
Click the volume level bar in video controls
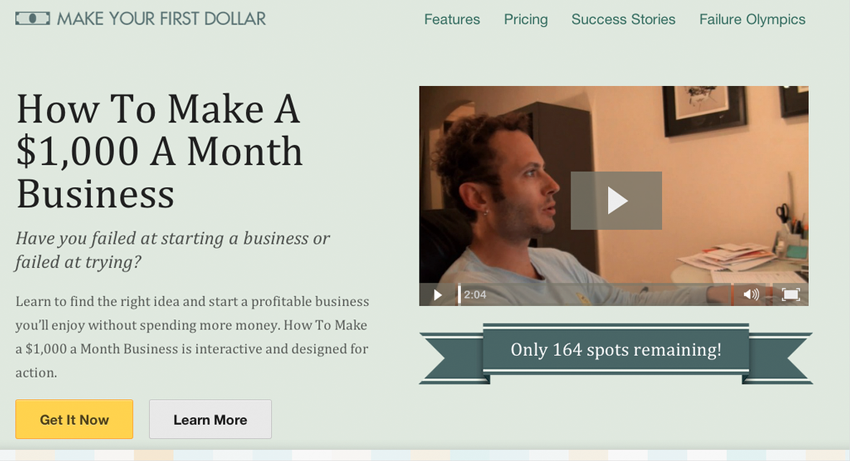pos(767,294)
